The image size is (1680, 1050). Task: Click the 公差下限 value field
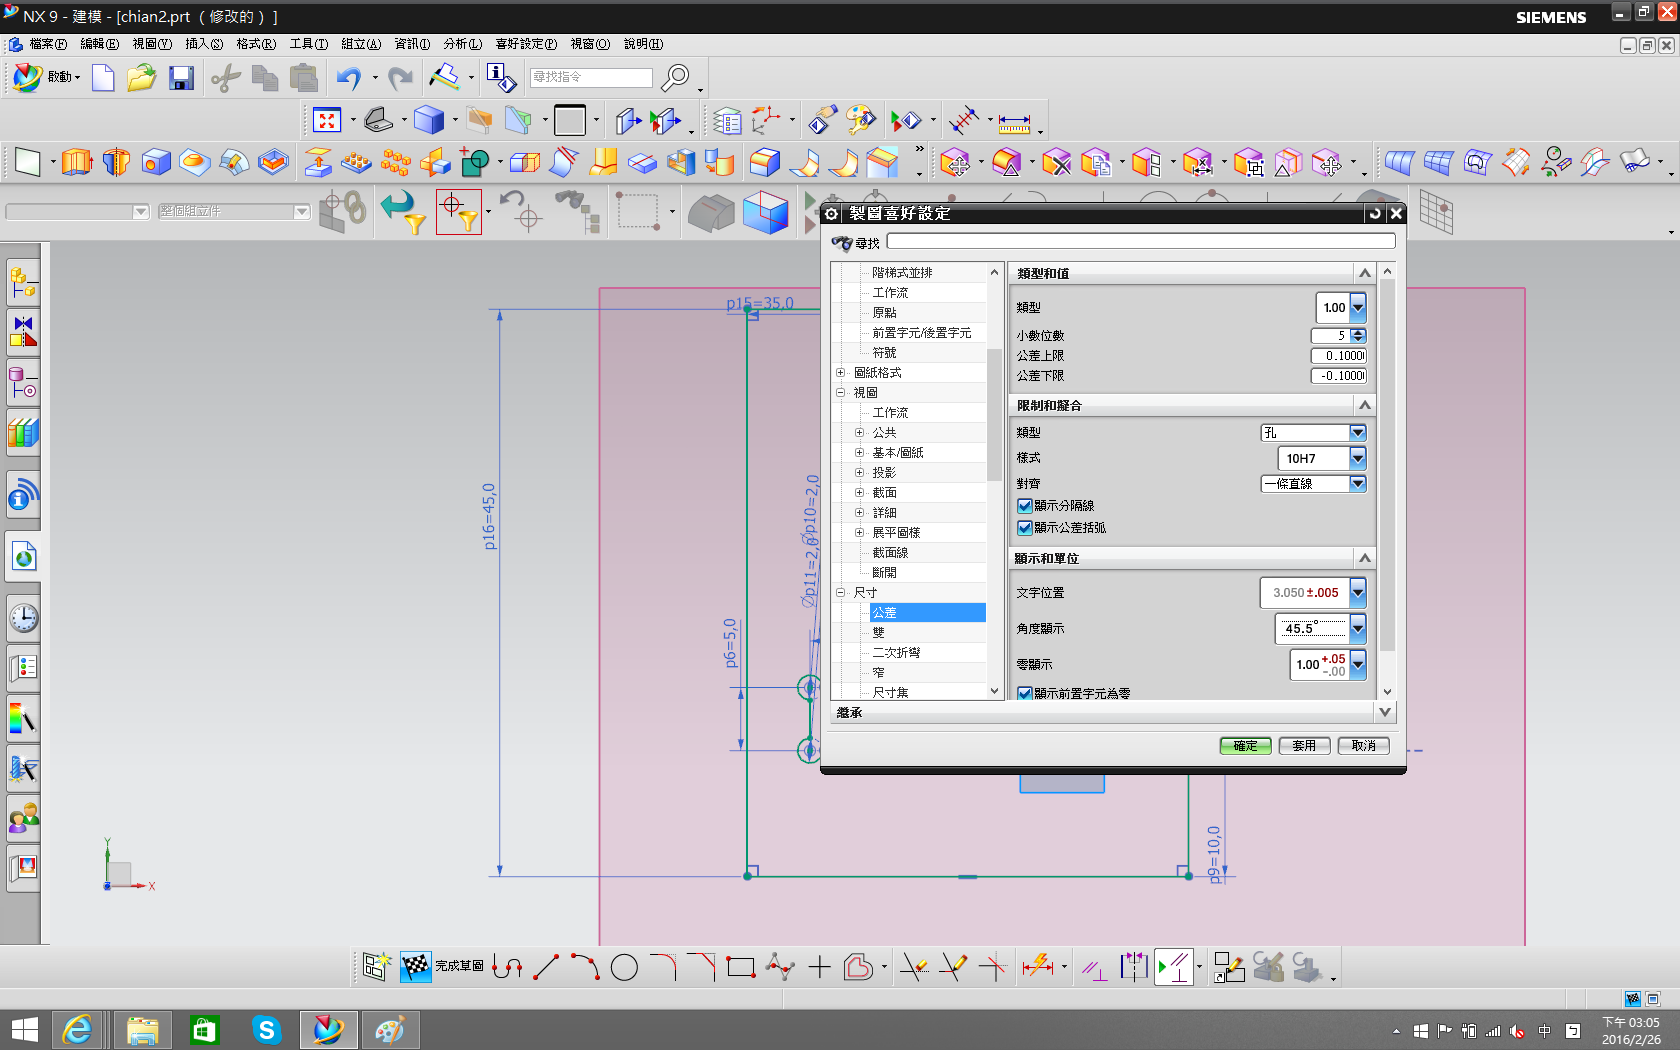1339,376
